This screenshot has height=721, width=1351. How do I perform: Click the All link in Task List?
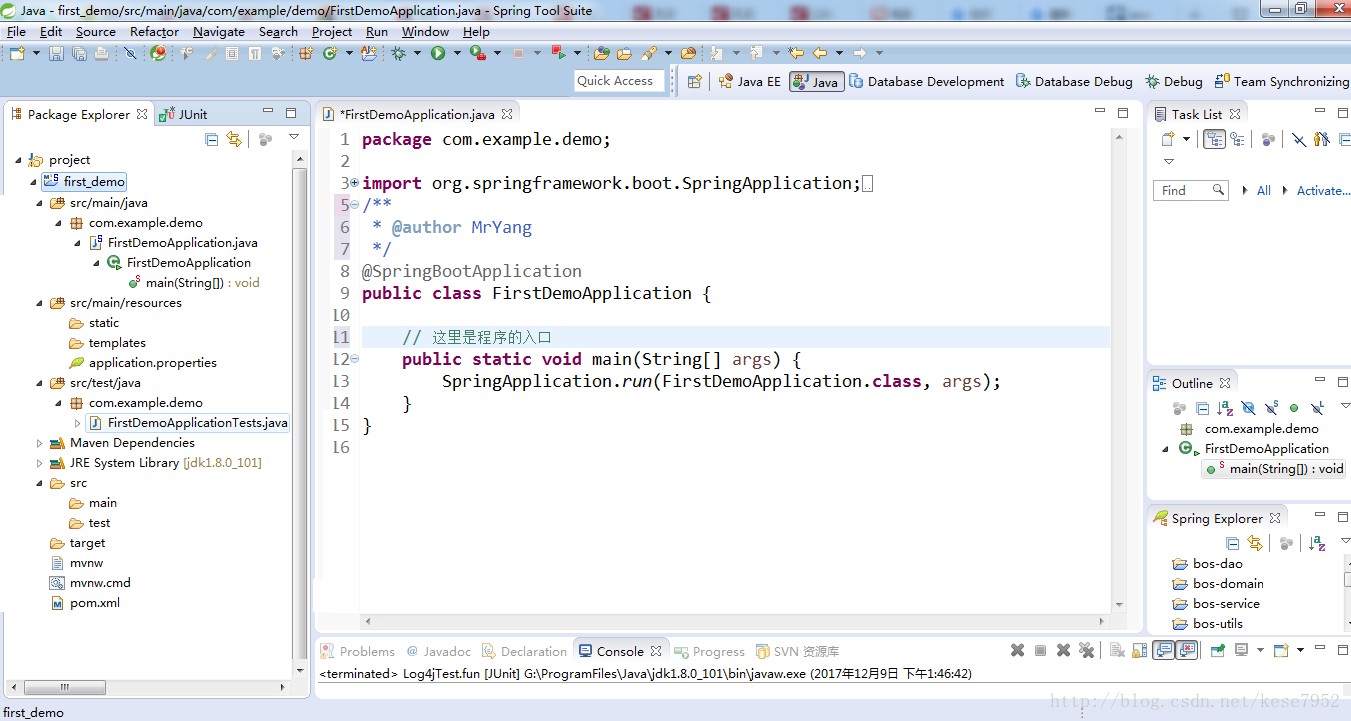pos(1264,190)
